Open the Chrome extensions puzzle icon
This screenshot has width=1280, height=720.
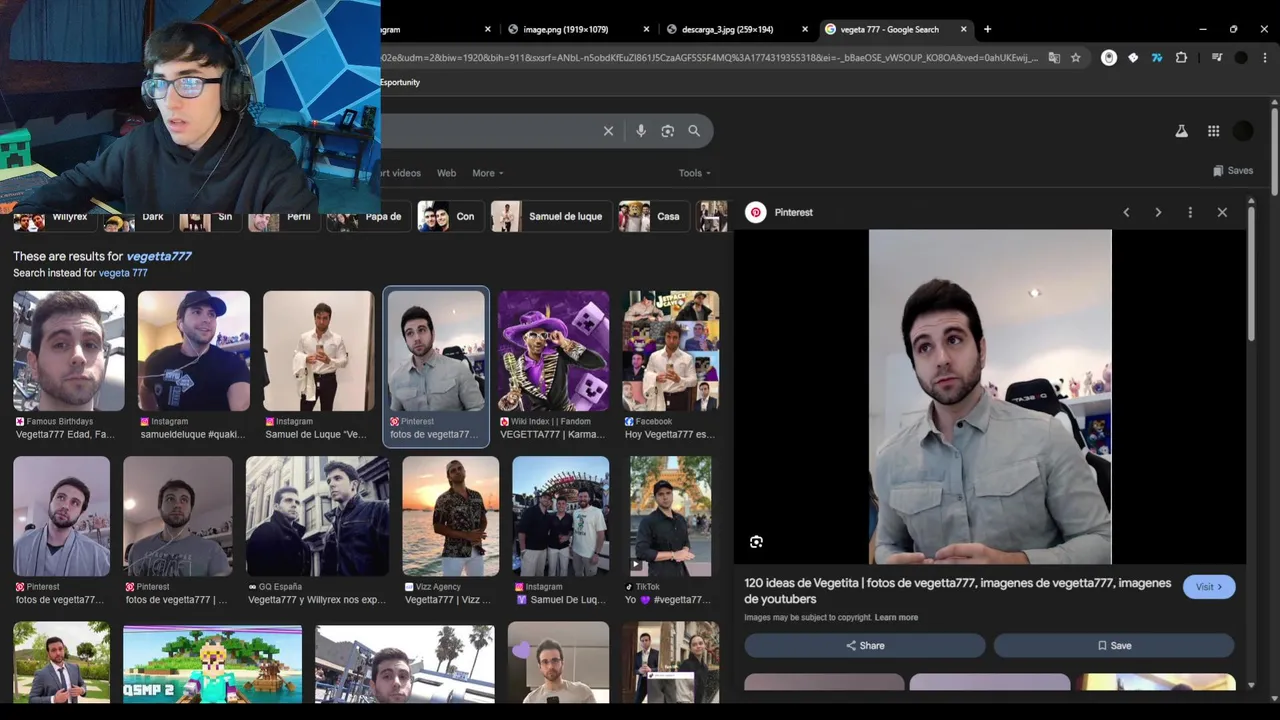[1181, 58]
